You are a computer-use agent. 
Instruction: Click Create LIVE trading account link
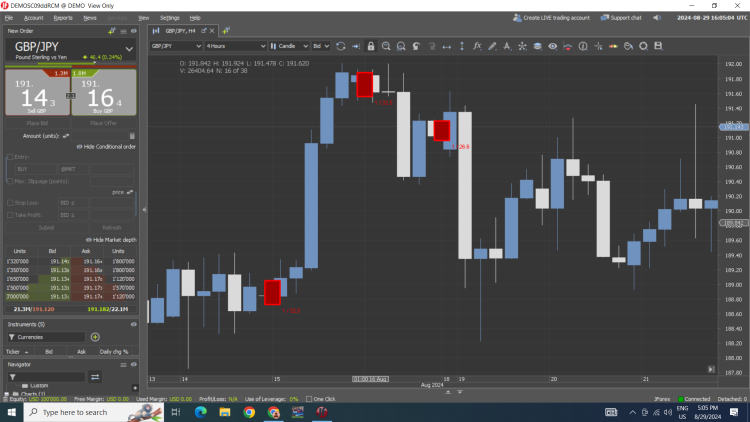tap(551, 18)
